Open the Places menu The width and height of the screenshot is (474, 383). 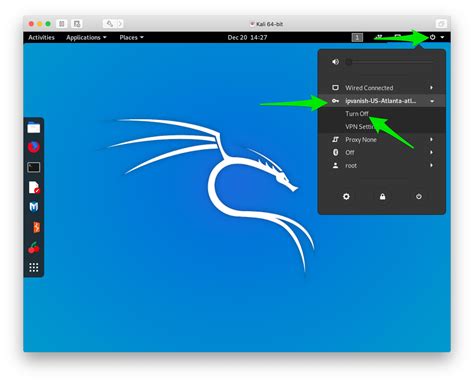pos(131,37)
